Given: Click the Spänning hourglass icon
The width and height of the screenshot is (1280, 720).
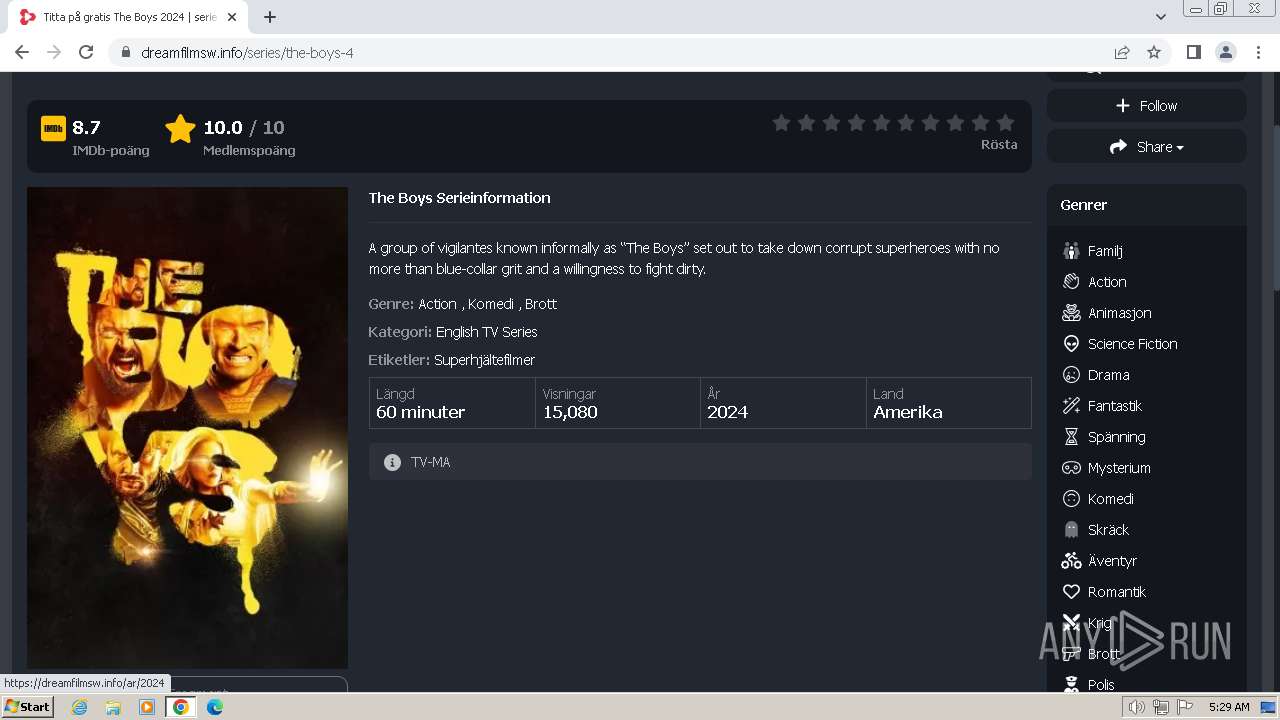Looking at the screenshot, I should (1071, 437).
